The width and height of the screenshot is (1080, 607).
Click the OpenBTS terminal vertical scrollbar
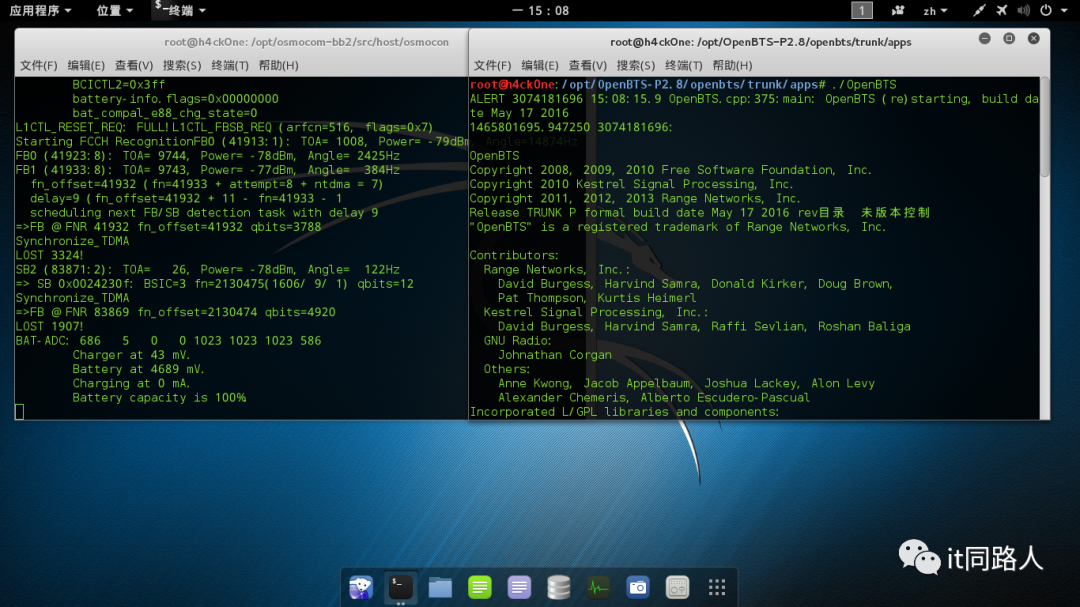(x=1045, y=127)
